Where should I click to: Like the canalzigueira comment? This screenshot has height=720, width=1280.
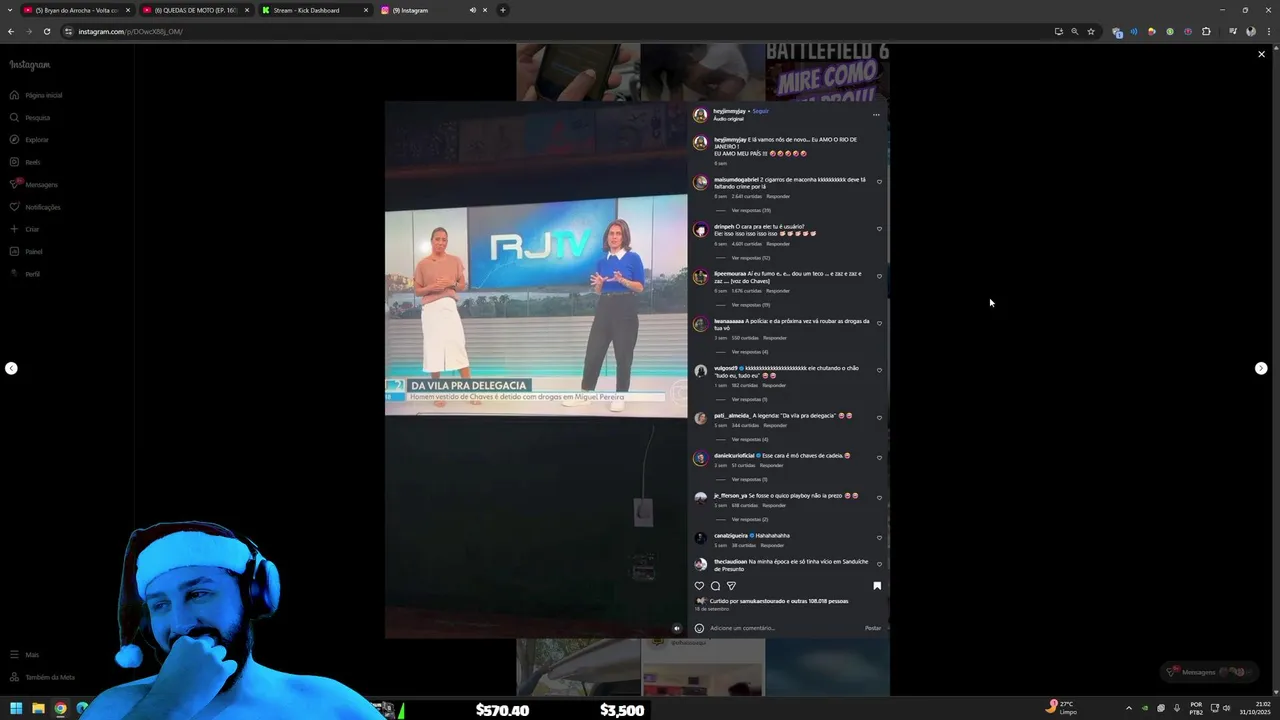pyautogui.click(x=879, y=537)
